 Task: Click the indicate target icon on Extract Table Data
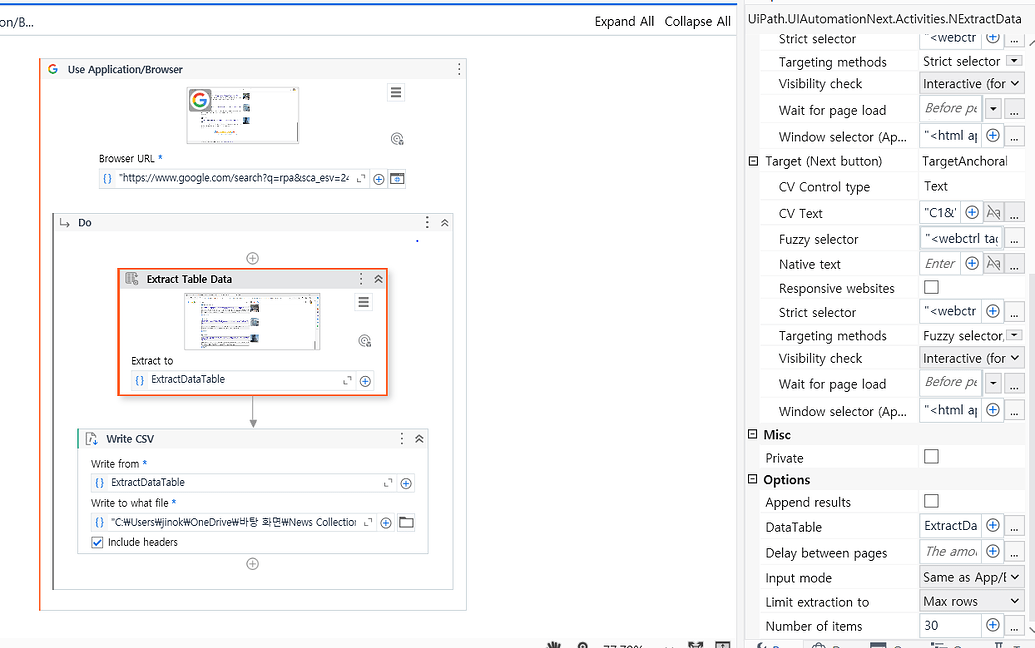click(x=365, y=339)
